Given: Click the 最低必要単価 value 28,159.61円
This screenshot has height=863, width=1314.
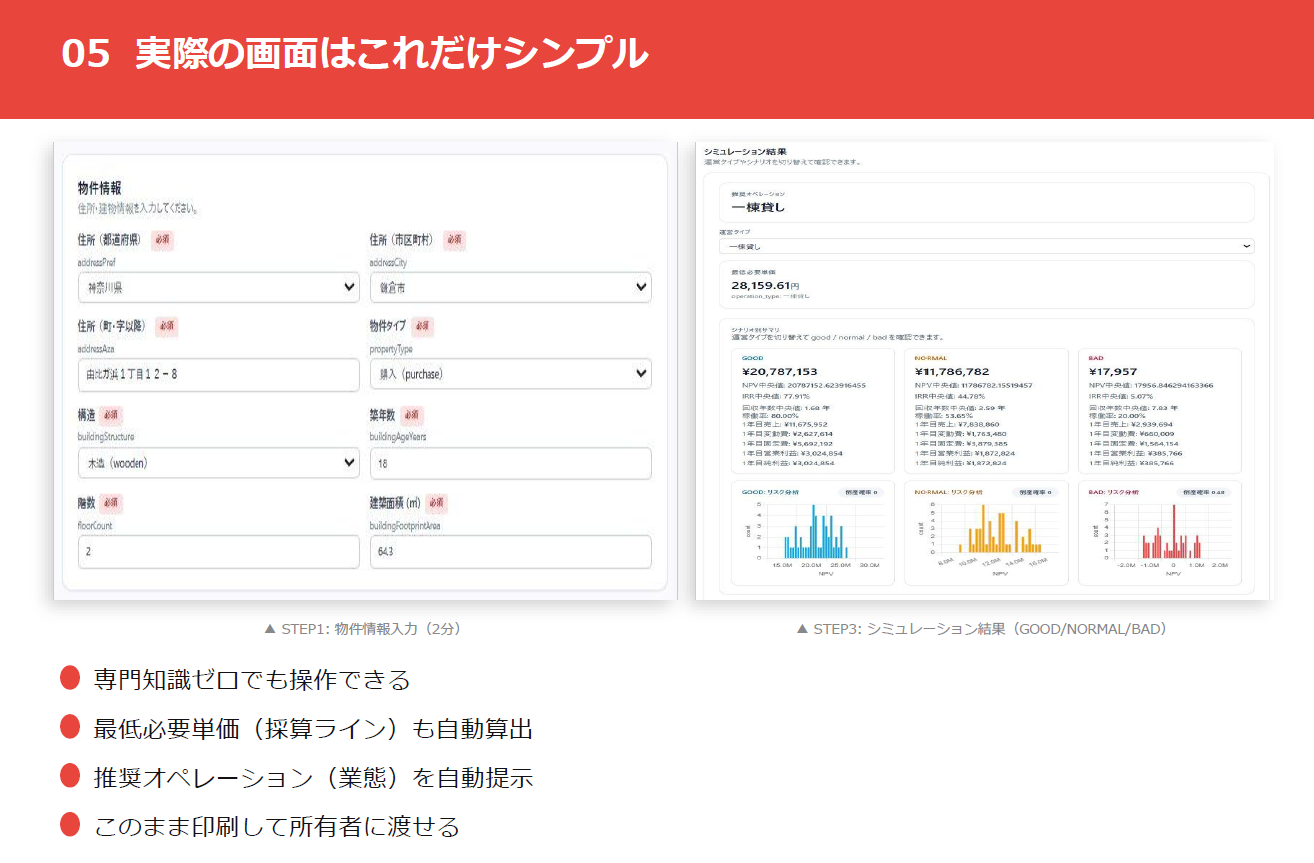Looking at the screenshot, I should (766, 285).
